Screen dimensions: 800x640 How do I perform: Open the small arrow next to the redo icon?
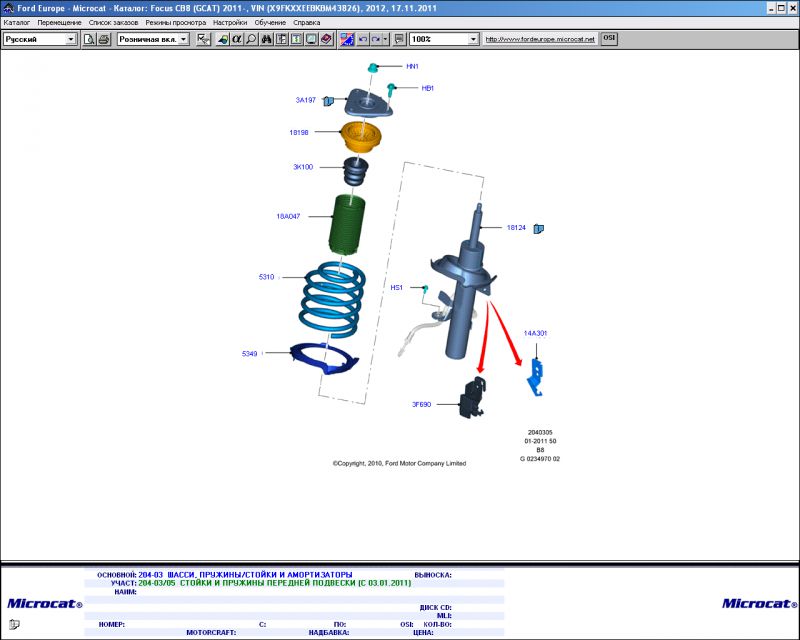pos(385,39)
